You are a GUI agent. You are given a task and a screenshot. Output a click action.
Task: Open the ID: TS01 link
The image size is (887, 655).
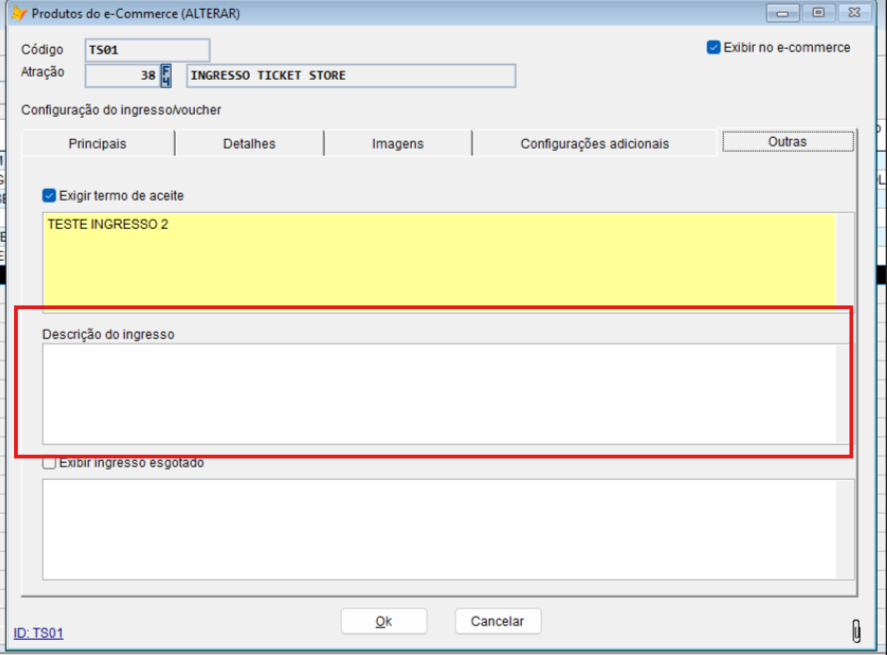[38, 633]
